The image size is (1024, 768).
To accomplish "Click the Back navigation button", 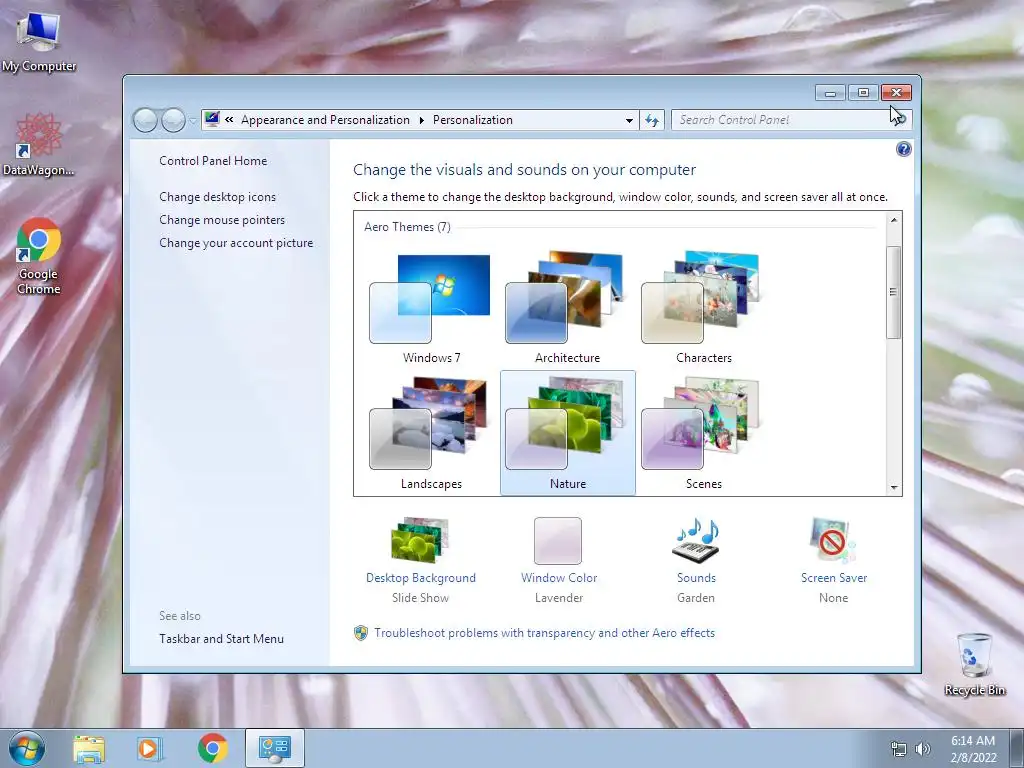I will (x=145, y=120).
